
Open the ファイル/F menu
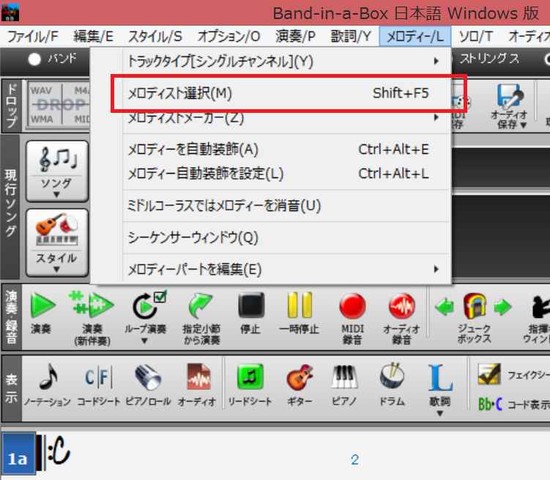click(33, 36)
